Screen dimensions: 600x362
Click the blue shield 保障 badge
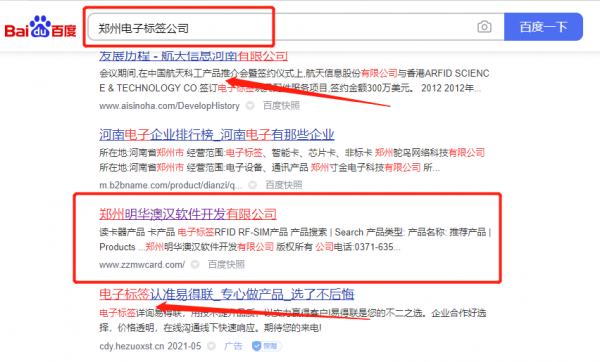[266, 346]
